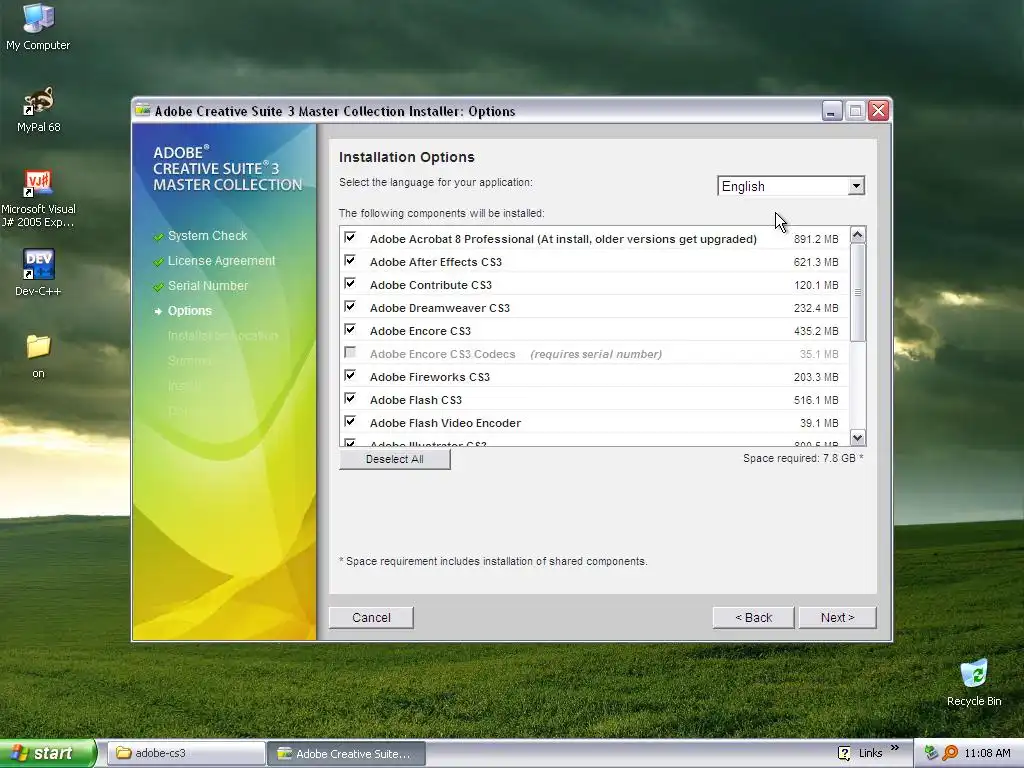Click 'Installation Options' heading
Screen dimensions: 1024x768
(x=406, y=157)
